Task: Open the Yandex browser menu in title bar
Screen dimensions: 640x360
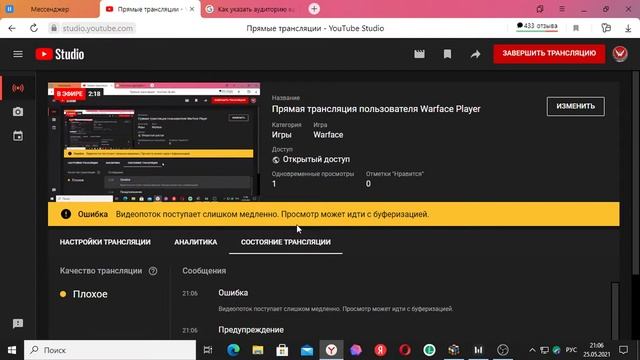Action: pyautogui.click(x=562, y=9)
